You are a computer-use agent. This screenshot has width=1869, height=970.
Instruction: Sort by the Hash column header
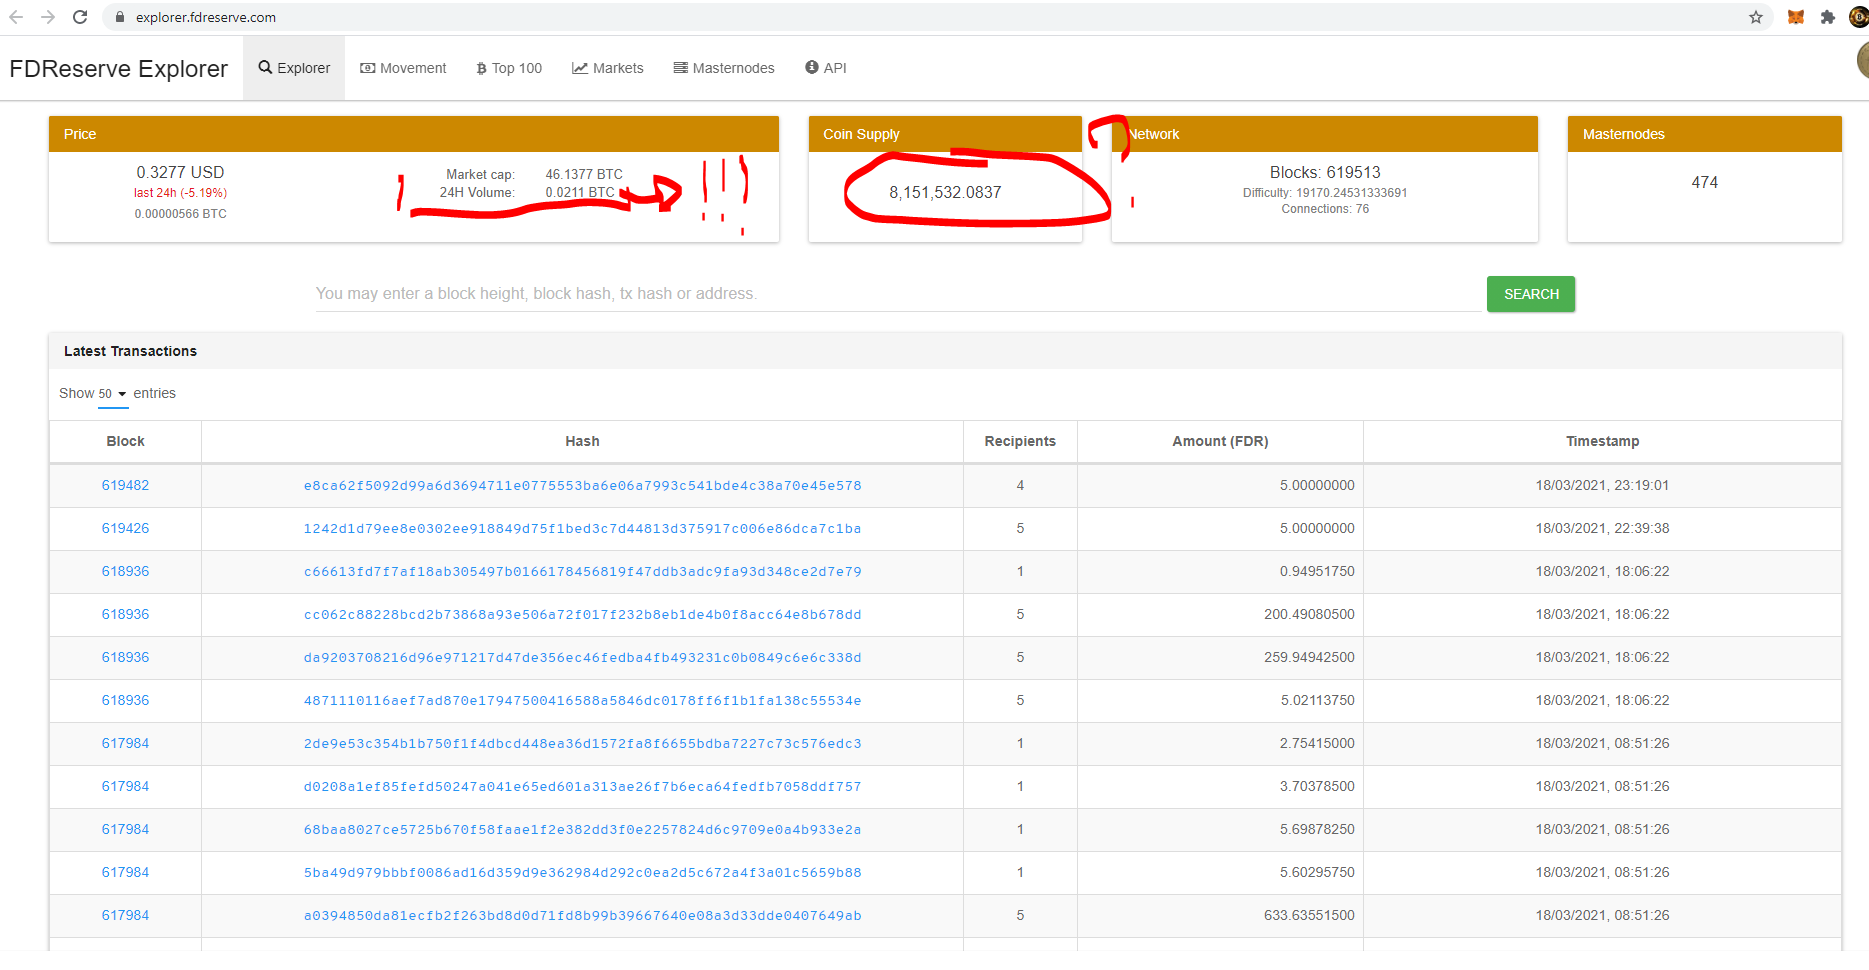[582, 441]
